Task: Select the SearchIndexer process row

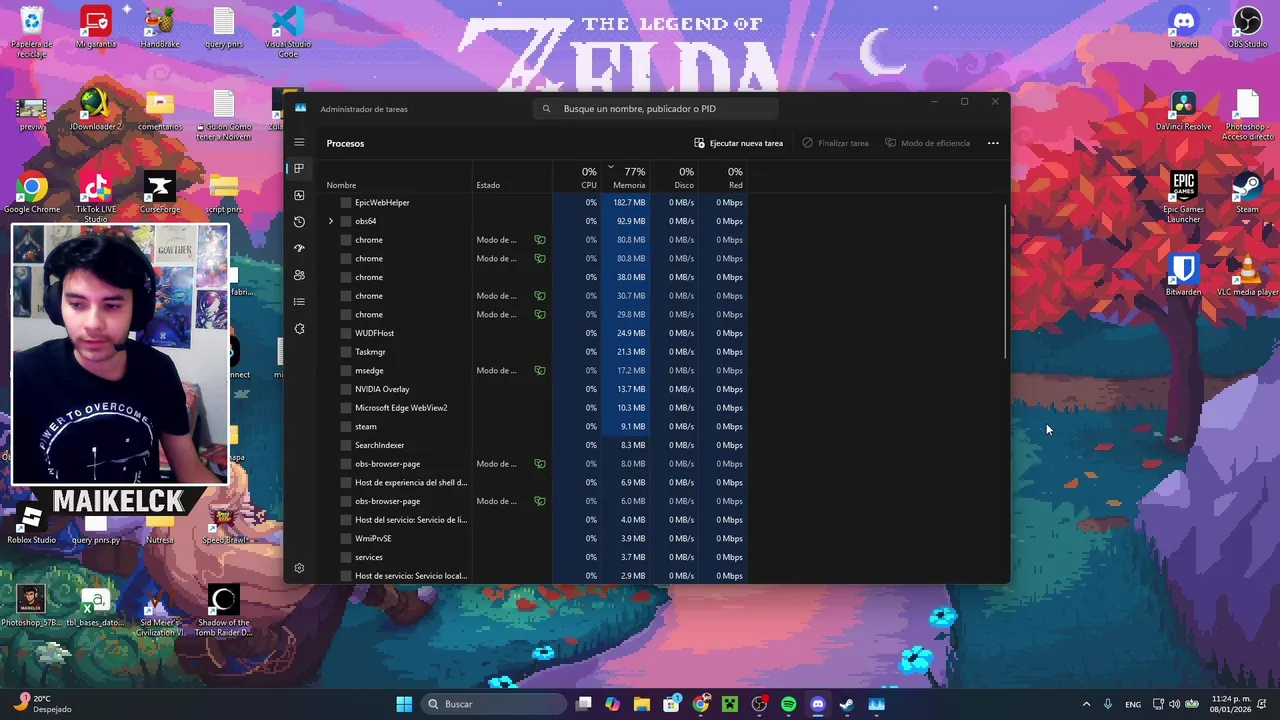Action: 534,445
